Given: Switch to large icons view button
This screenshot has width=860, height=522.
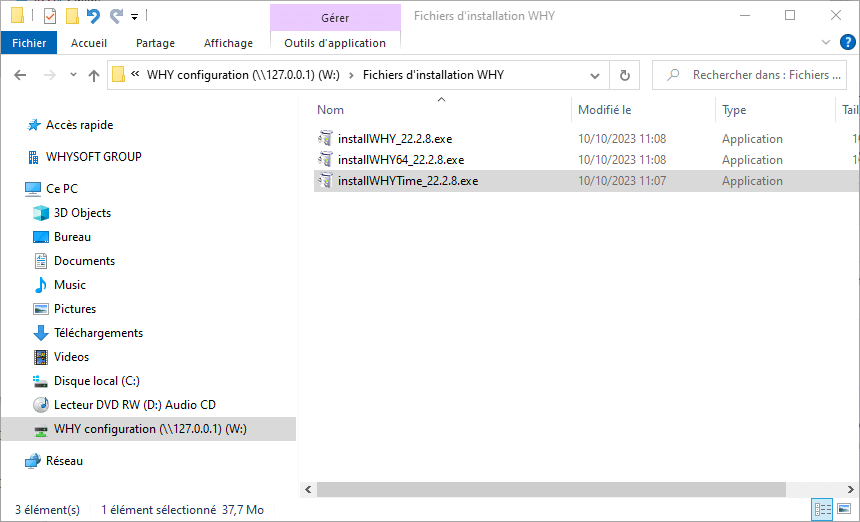Looking at the screenshot, I should tap(846, 510).
